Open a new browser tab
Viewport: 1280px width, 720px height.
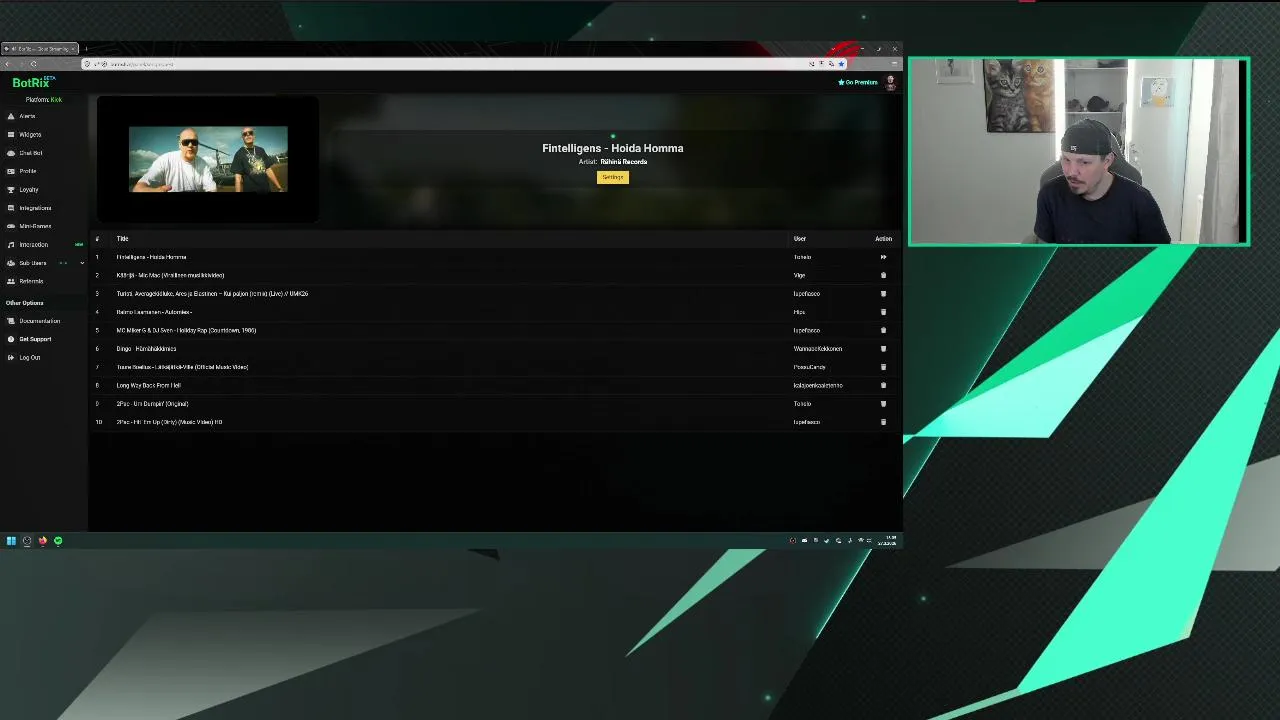[86, 49]
